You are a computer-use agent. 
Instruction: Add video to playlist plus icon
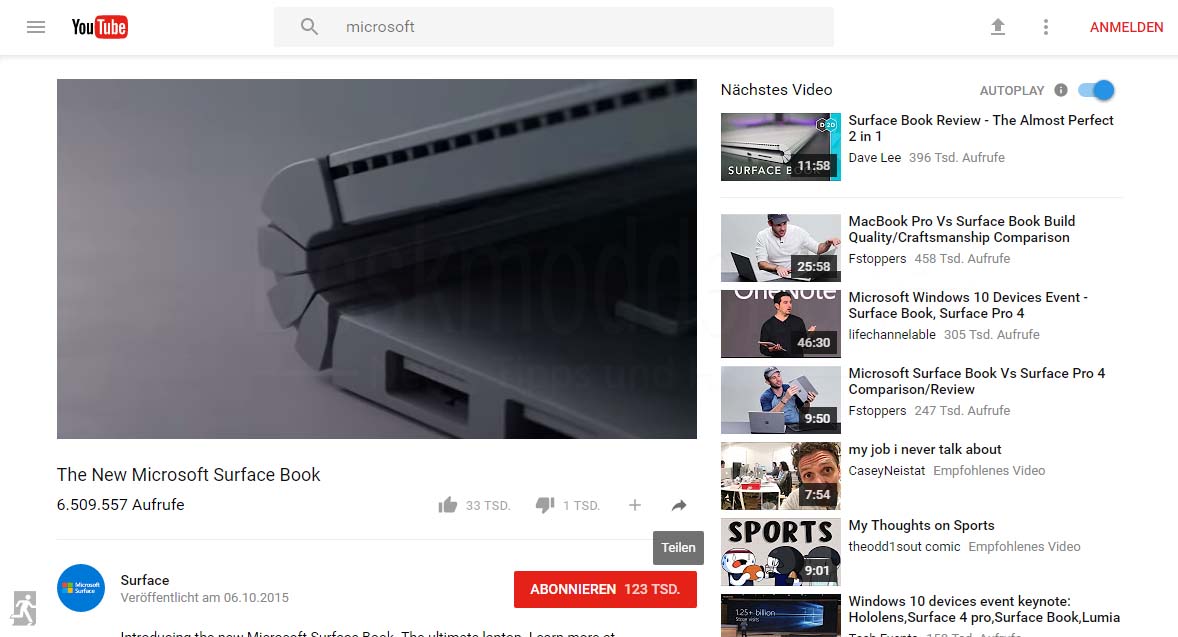click(x=635, y=506)
